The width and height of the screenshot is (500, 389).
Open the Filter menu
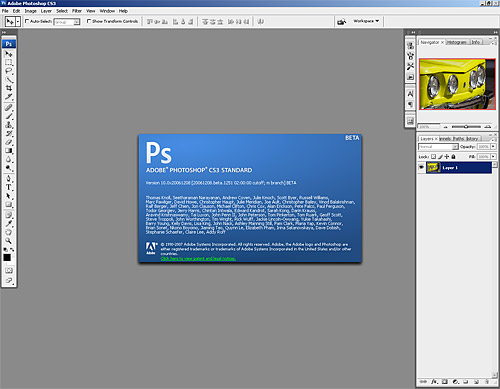click(x=77, y=11)
